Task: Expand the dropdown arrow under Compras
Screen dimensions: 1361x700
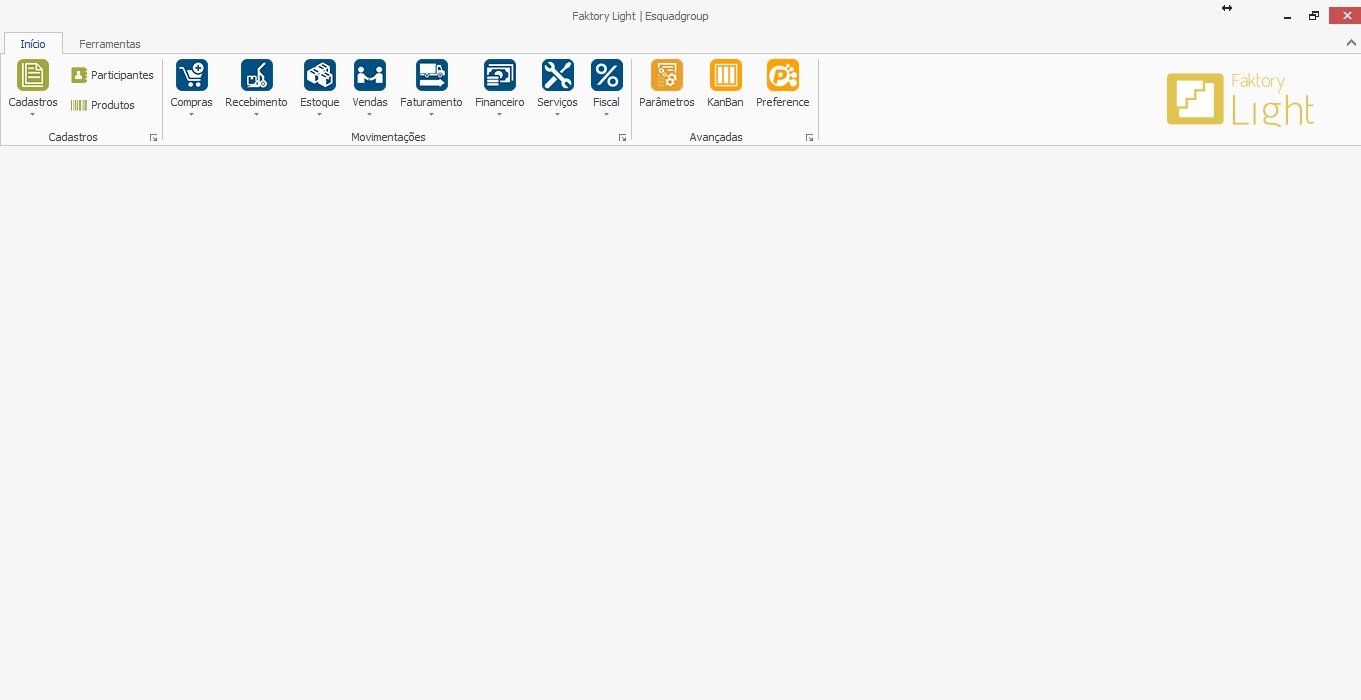Action: (191, 115)
